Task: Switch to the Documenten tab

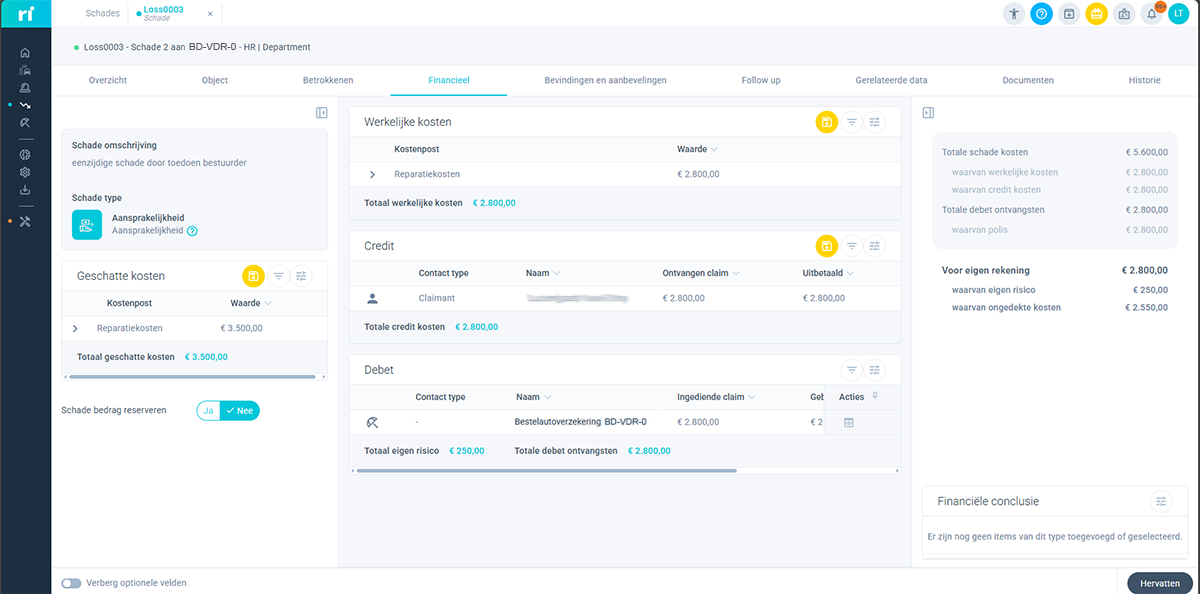Action: click(x=1027, y=80)
